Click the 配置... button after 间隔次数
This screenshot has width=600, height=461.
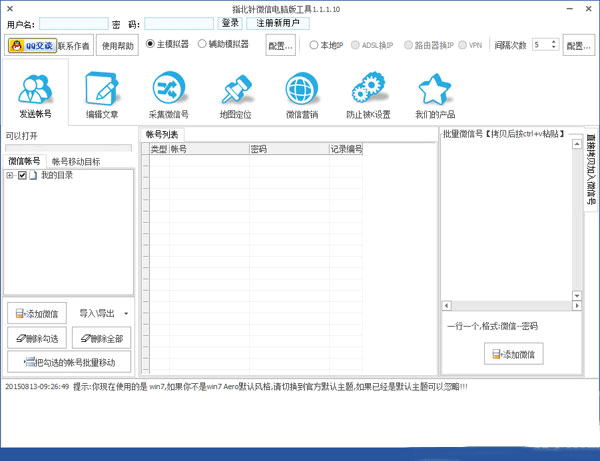[x=579, y=46]
